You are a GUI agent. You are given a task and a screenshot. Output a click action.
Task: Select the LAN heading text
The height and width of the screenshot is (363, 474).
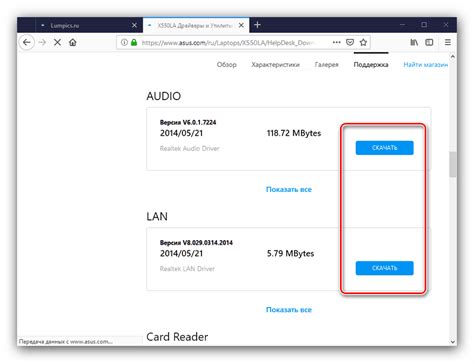[x=157, y=216]
